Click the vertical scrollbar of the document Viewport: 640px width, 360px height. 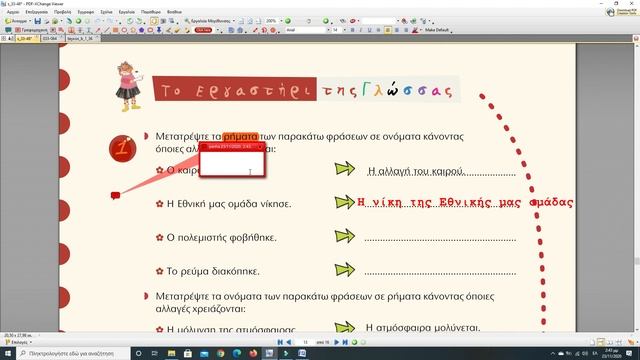637,188
